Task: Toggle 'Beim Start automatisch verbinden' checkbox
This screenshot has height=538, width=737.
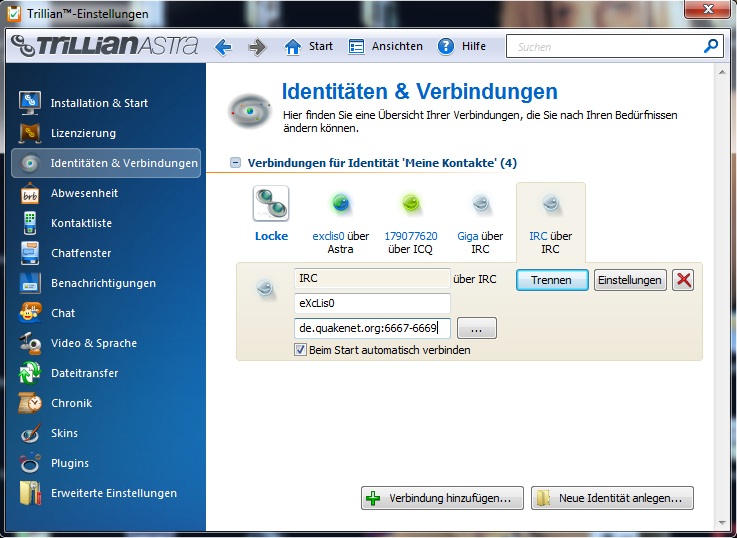Action: (300, 350)
